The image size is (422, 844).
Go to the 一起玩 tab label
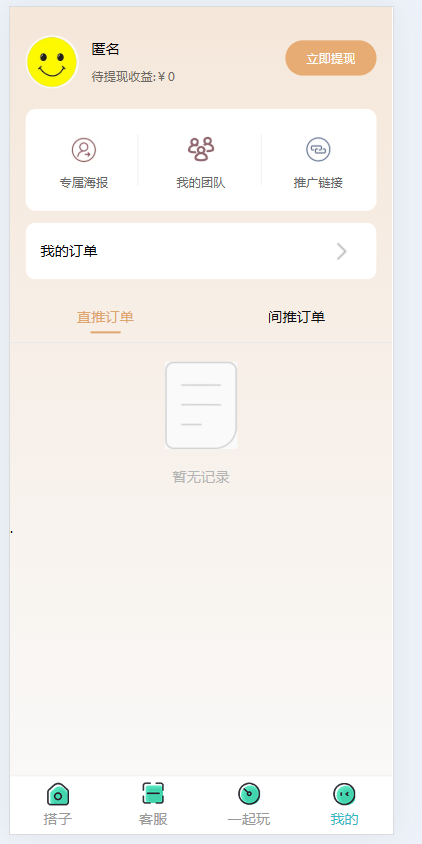(249, 819)
